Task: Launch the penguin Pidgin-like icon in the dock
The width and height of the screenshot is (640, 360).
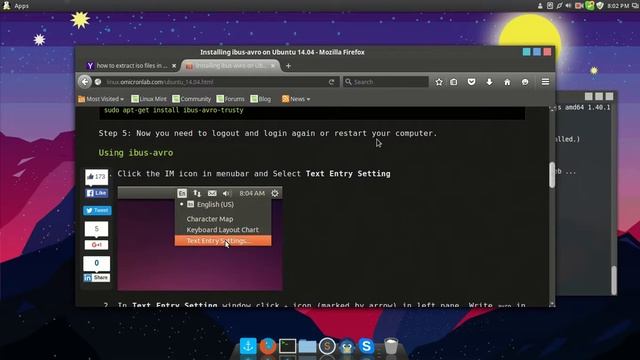Action: tap(347, 346)
